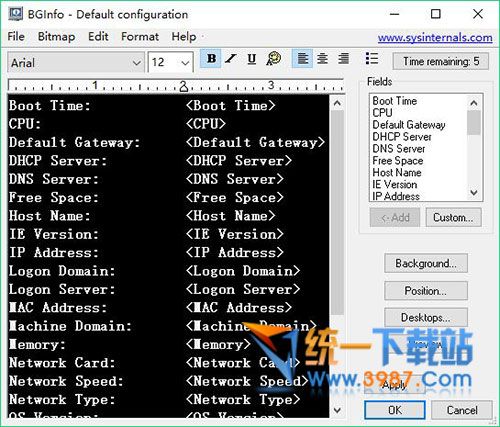Align text left

point(302,59)
